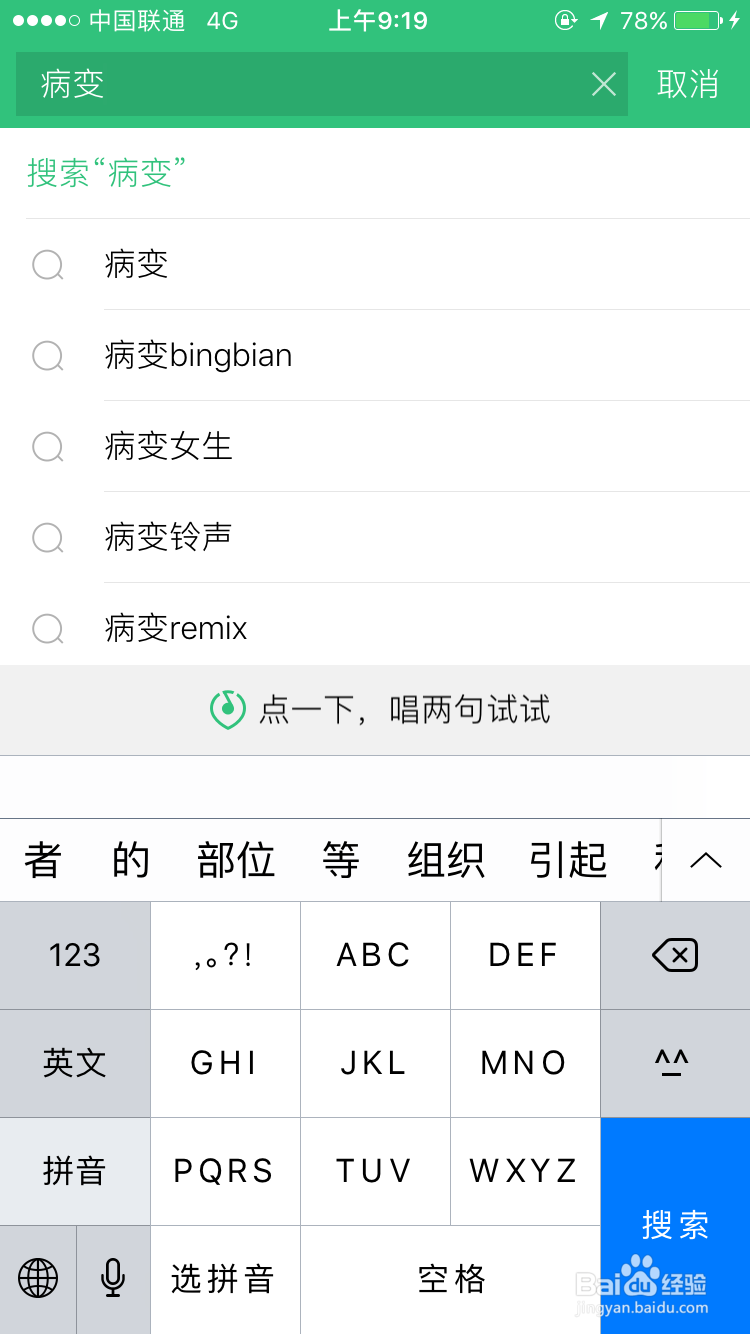Tap the microphone dictation key
Screen dimensions: 750x1334
[113, 1278]
